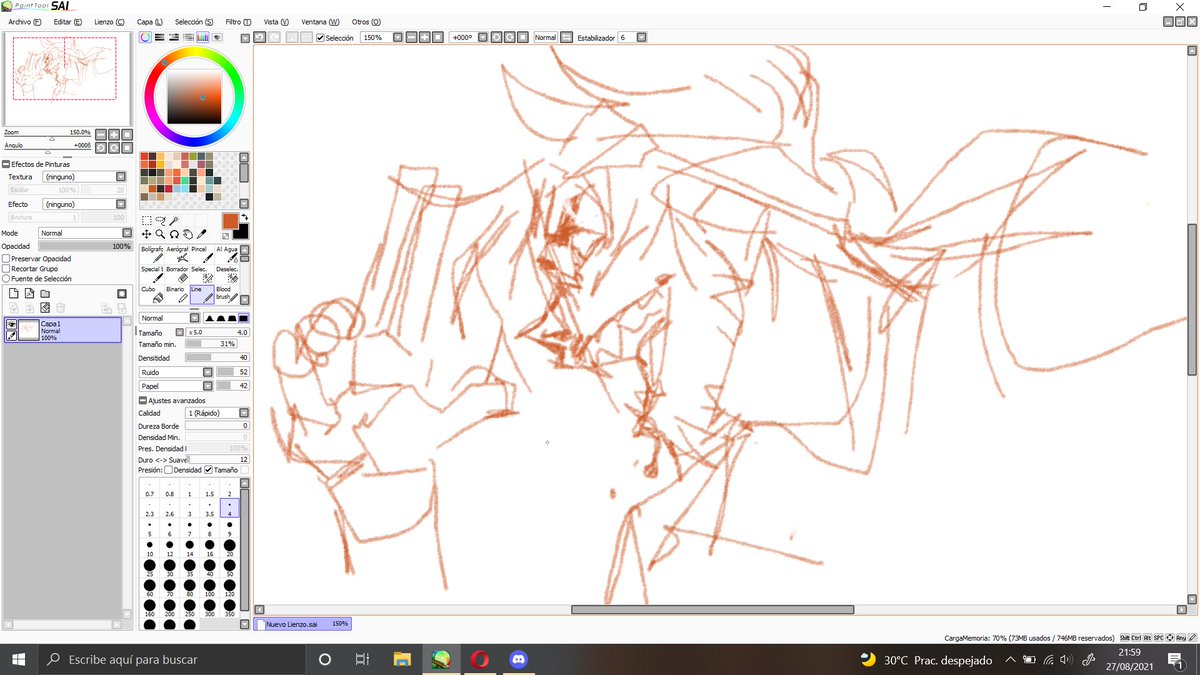The width and height of the screenshot is (1200, 675).
Task: Select the Selec. selection pen tool
Action: coord(203,274)
